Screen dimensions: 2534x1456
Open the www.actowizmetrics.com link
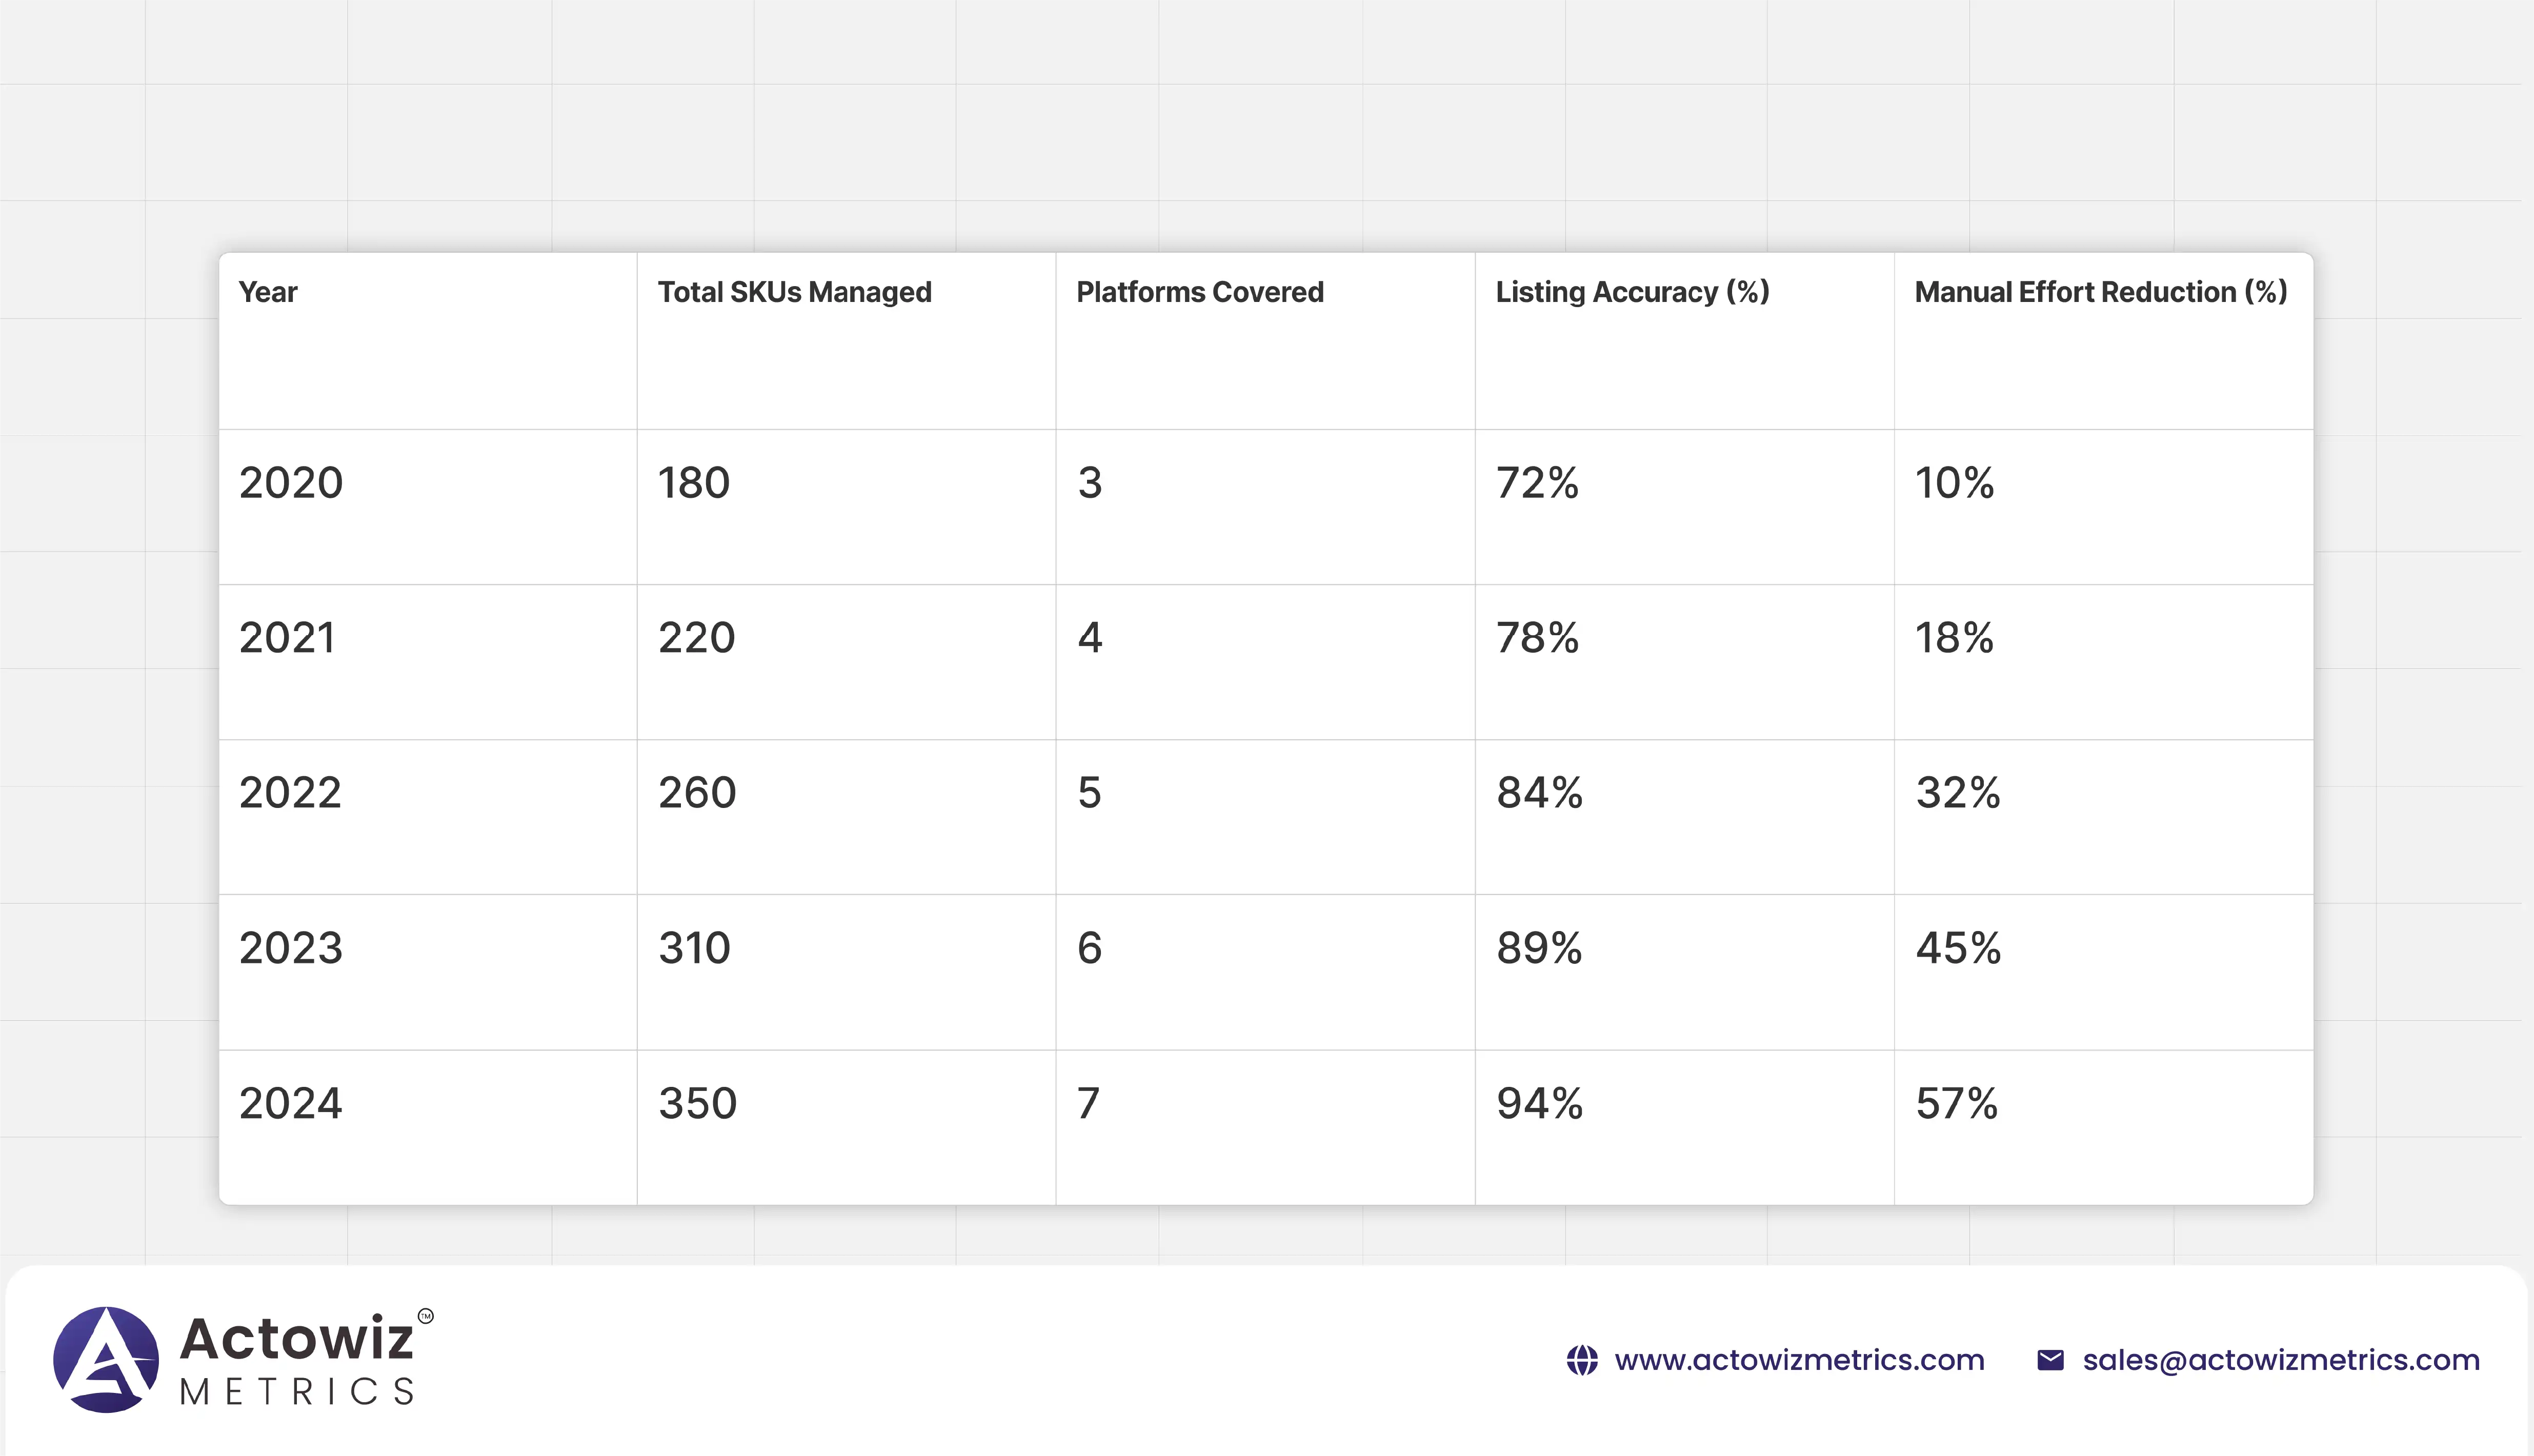click(x=1799, y=1360)
